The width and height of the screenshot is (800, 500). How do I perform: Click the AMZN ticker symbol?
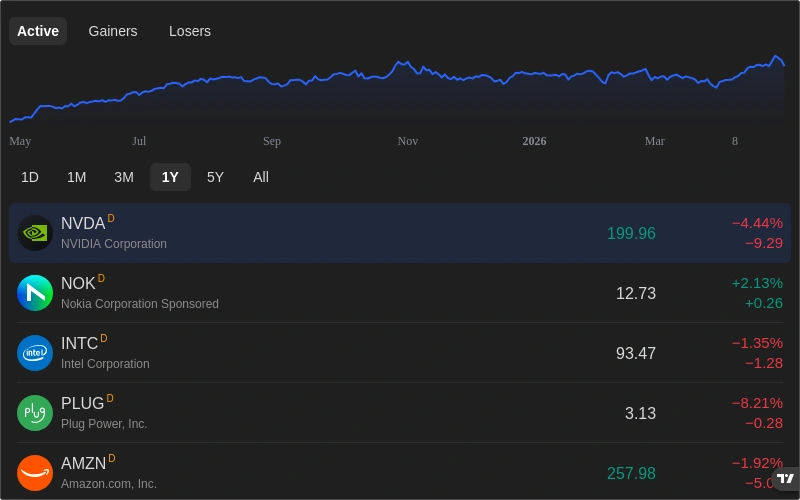pyautogui.click(x=83, y=463)
